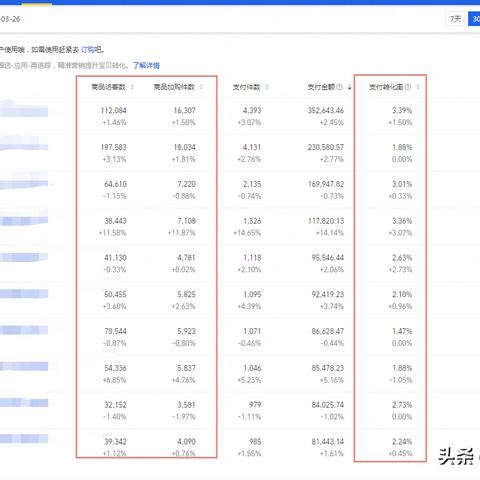This screenshot has width=480, height=480.
Task: Select visitor count value 41,130
Action: [x=115, y=257]
